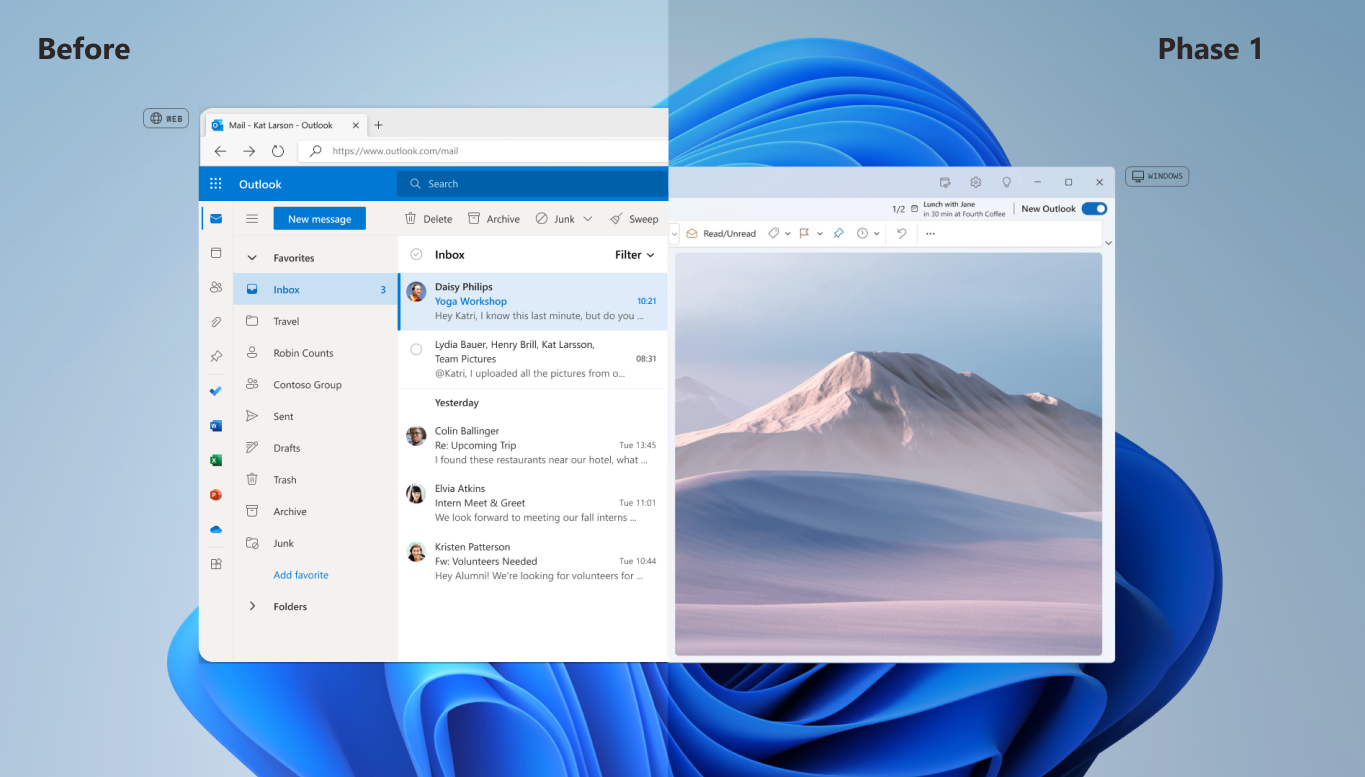Click the Undo arrow in Windows Outlook toolbar
The height and width of the screenshot is (777, 1365).
(x=901, y=233)
